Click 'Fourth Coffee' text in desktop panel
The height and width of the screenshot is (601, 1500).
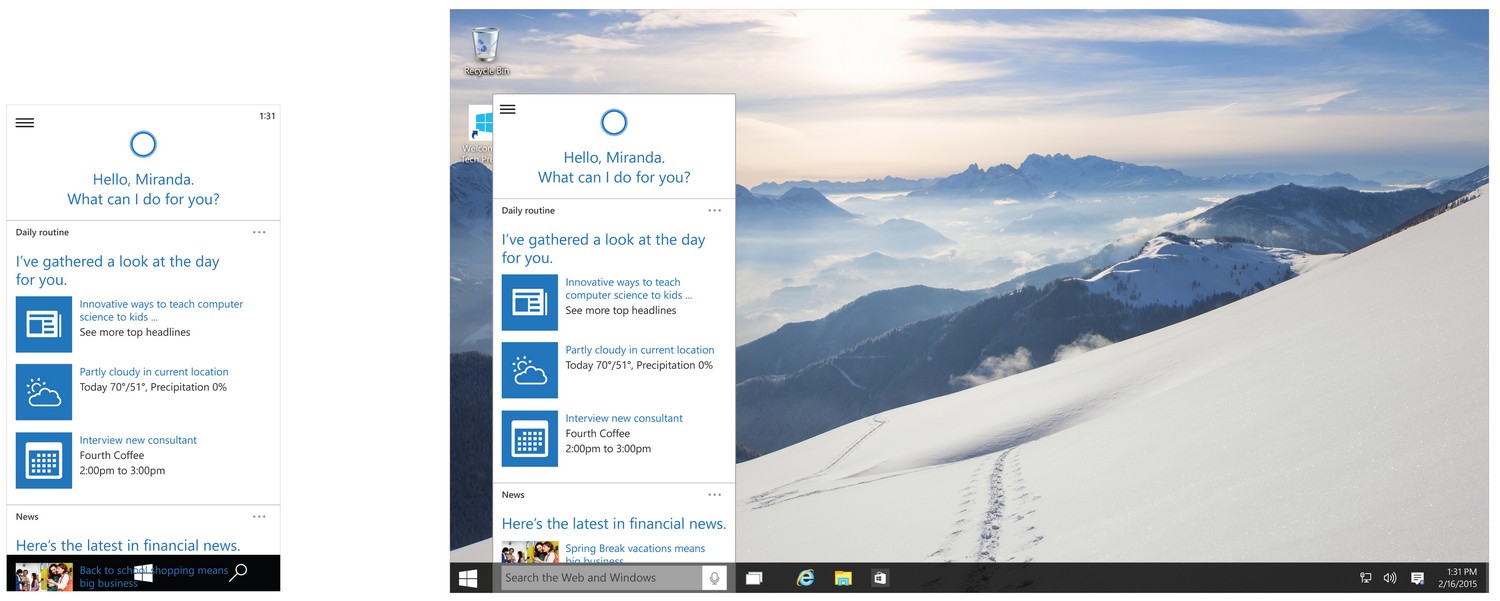(598, 433)
